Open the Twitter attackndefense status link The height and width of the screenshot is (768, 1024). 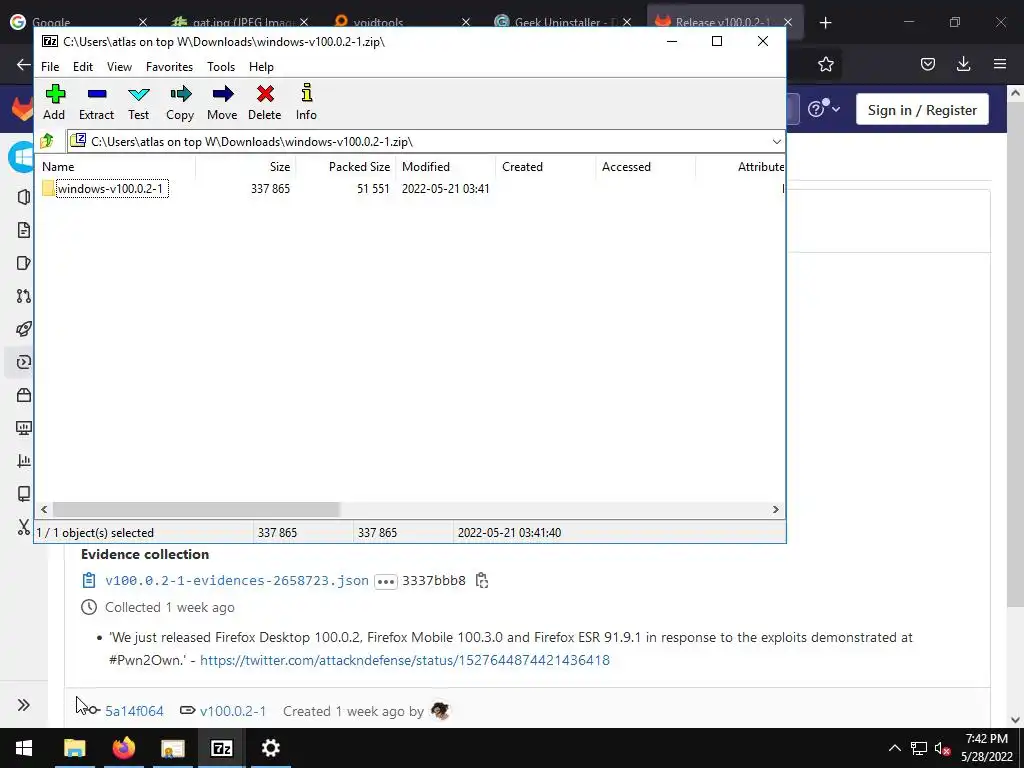[x=405, y=660]
